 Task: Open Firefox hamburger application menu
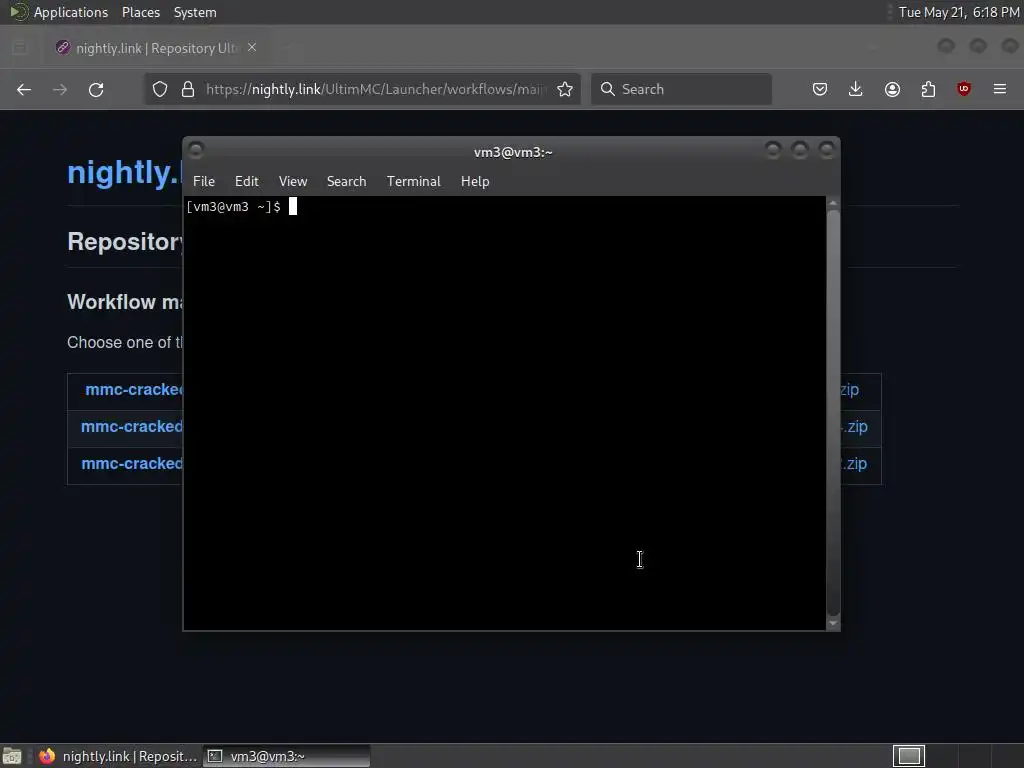coord(1000,89)
